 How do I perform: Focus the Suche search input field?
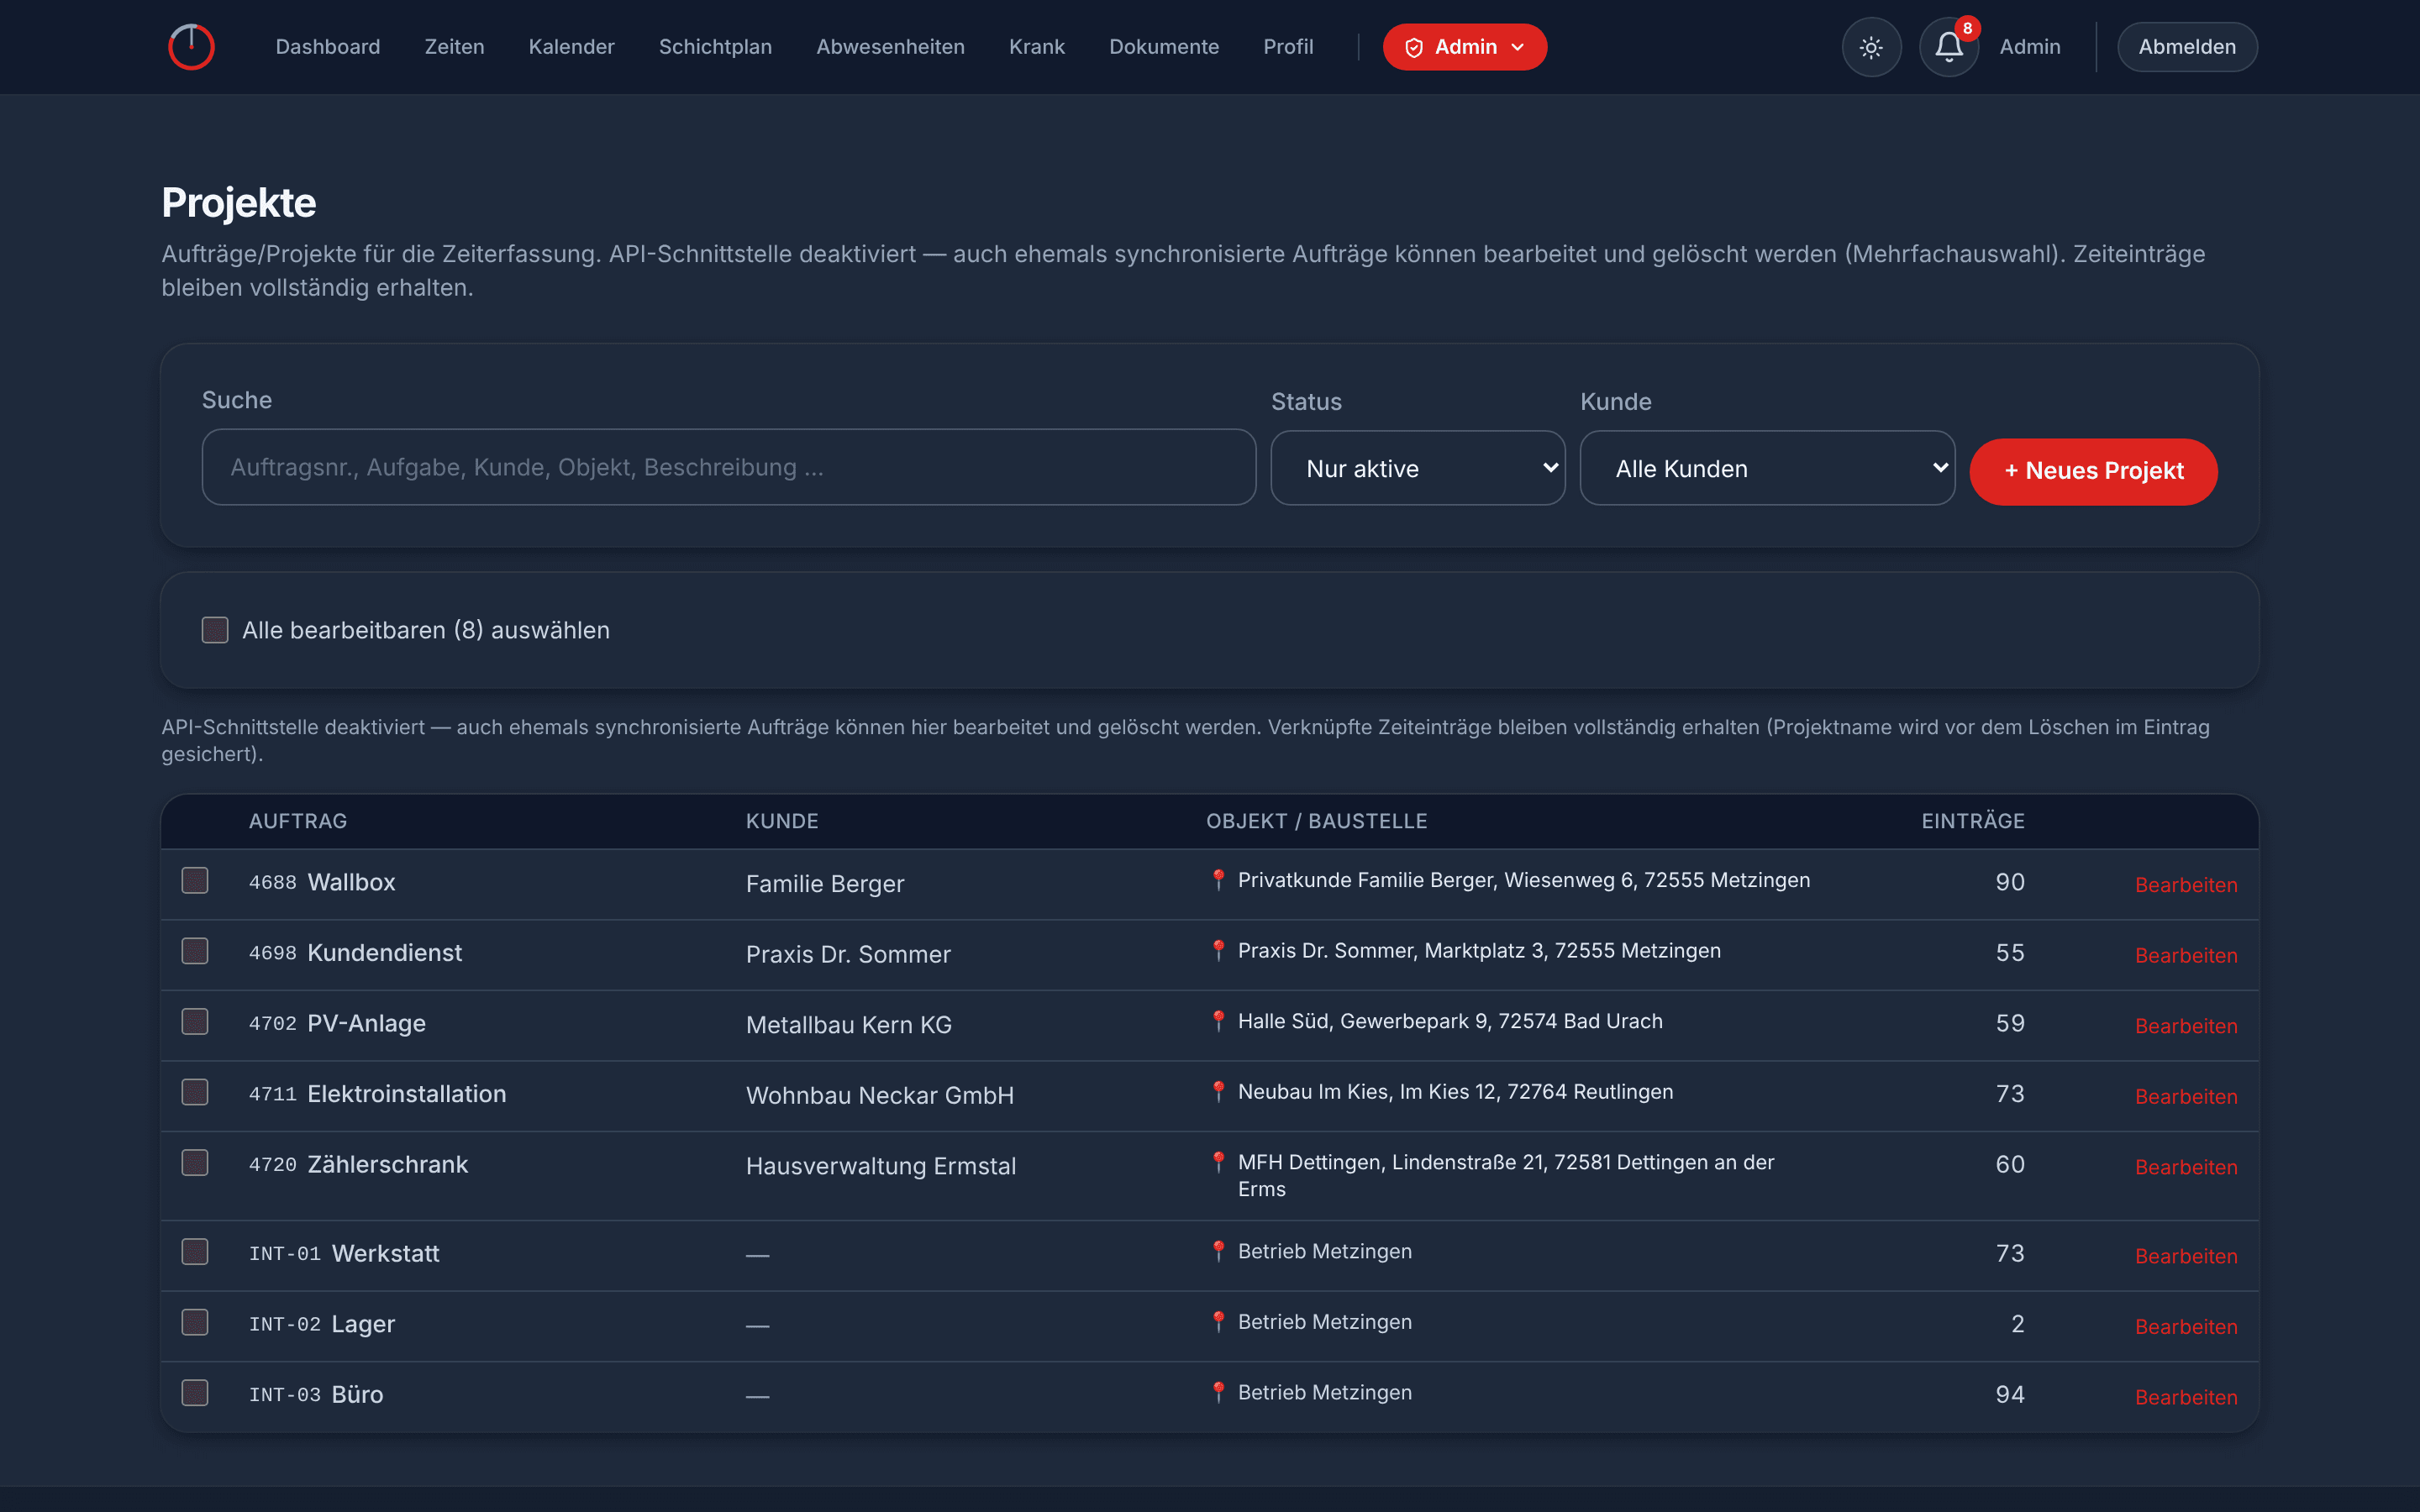[x=728, y=467]
